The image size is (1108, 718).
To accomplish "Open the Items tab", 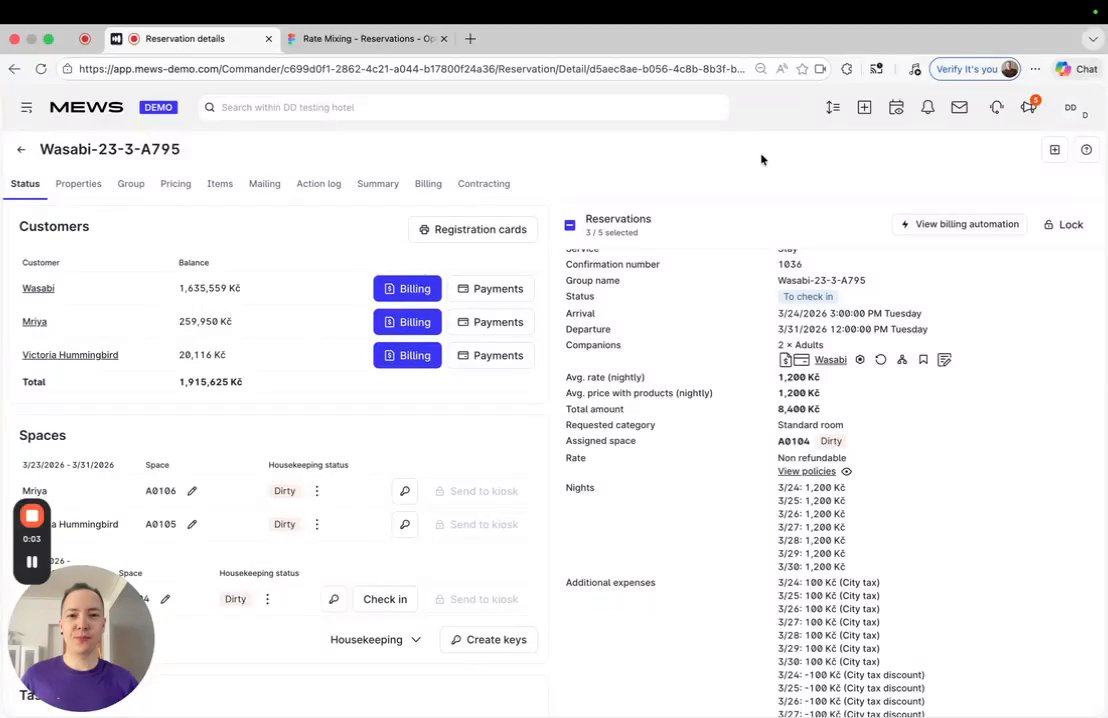I will (220, 184).
